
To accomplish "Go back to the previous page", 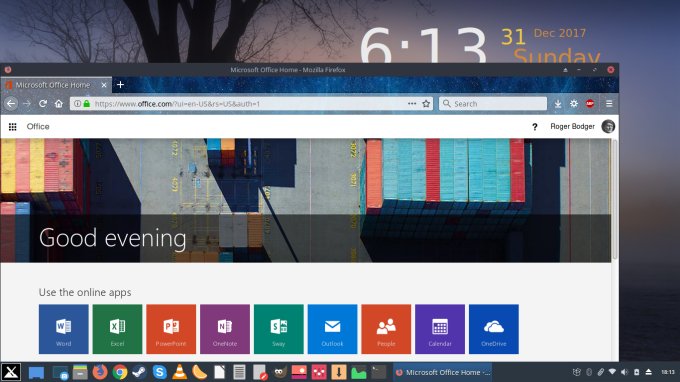I will click(x=11, y=104).
